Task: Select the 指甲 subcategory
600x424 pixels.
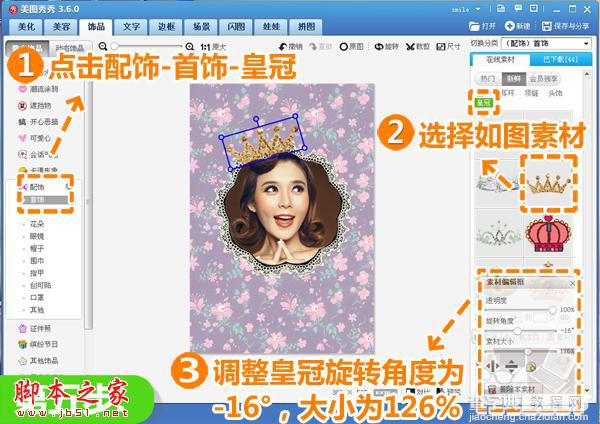Action: (x=36, y=273)
